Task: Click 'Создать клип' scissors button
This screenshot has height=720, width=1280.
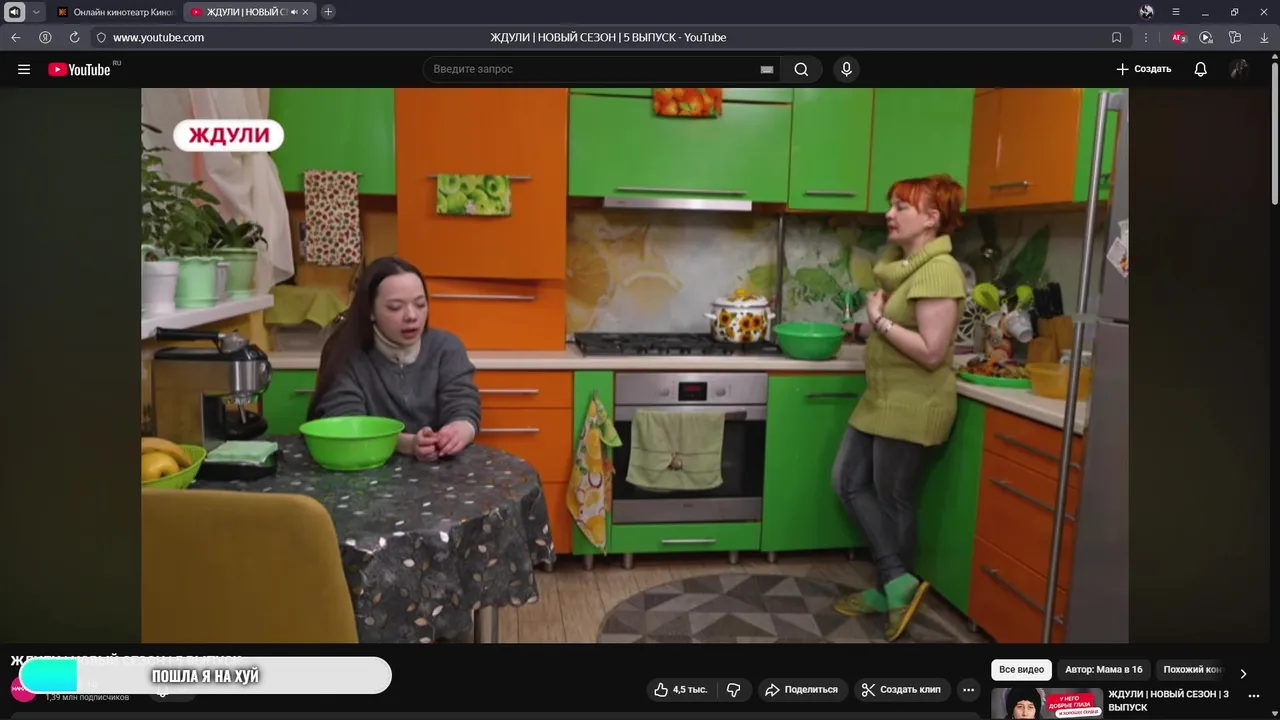Action: pos(901,690)
